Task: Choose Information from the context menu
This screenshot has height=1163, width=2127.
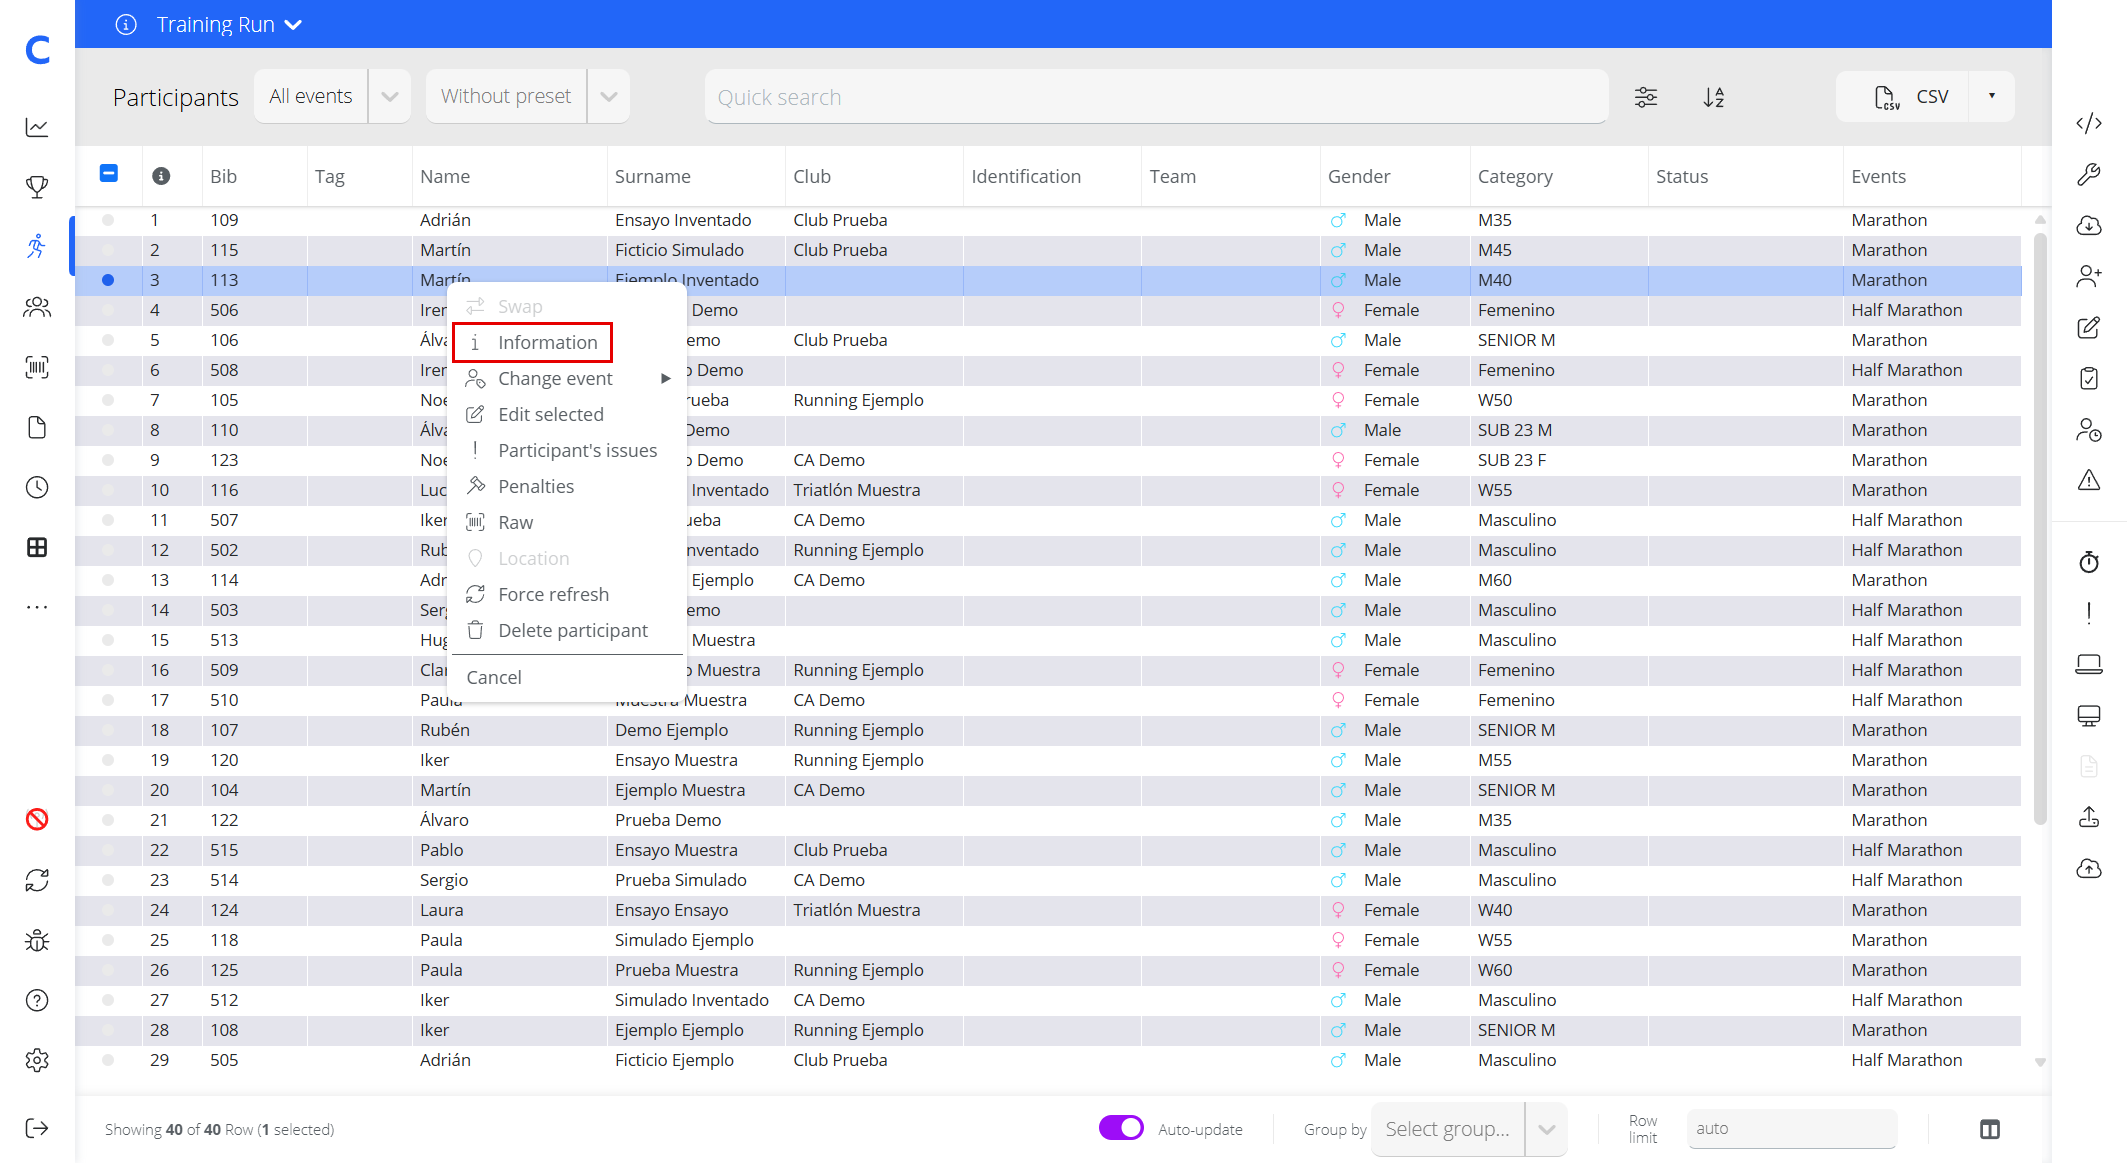Action: [x=532, y=342]
